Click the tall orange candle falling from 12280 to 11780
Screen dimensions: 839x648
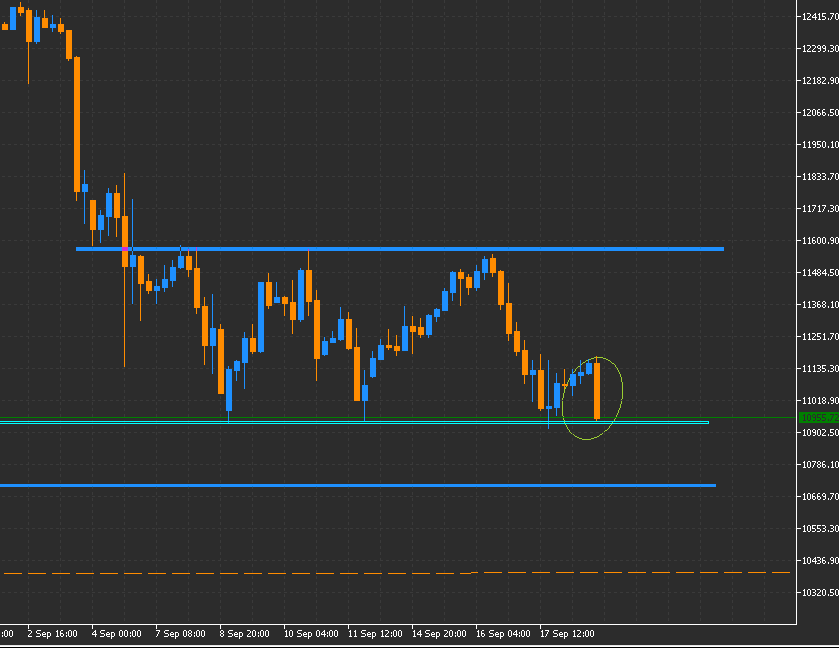tap(77, 124)
